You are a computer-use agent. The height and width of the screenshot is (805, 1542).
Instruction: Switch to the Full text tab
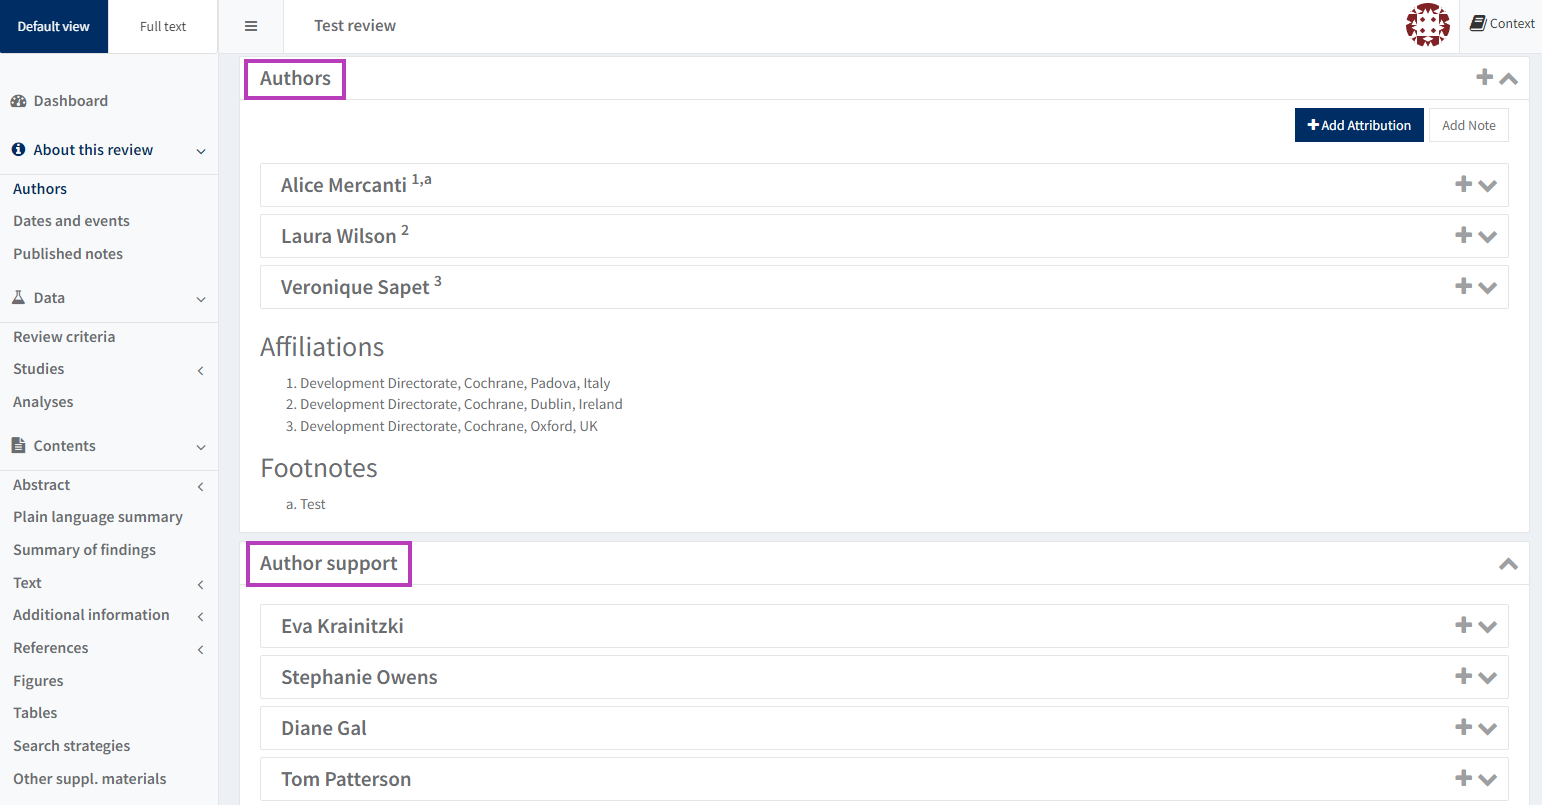coord(163,26)
